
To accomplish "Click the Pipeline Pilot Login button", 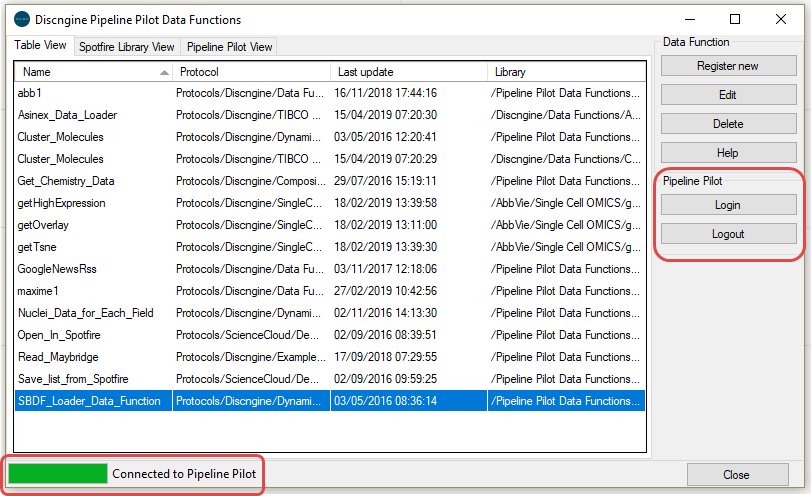I will click(728, 205).
